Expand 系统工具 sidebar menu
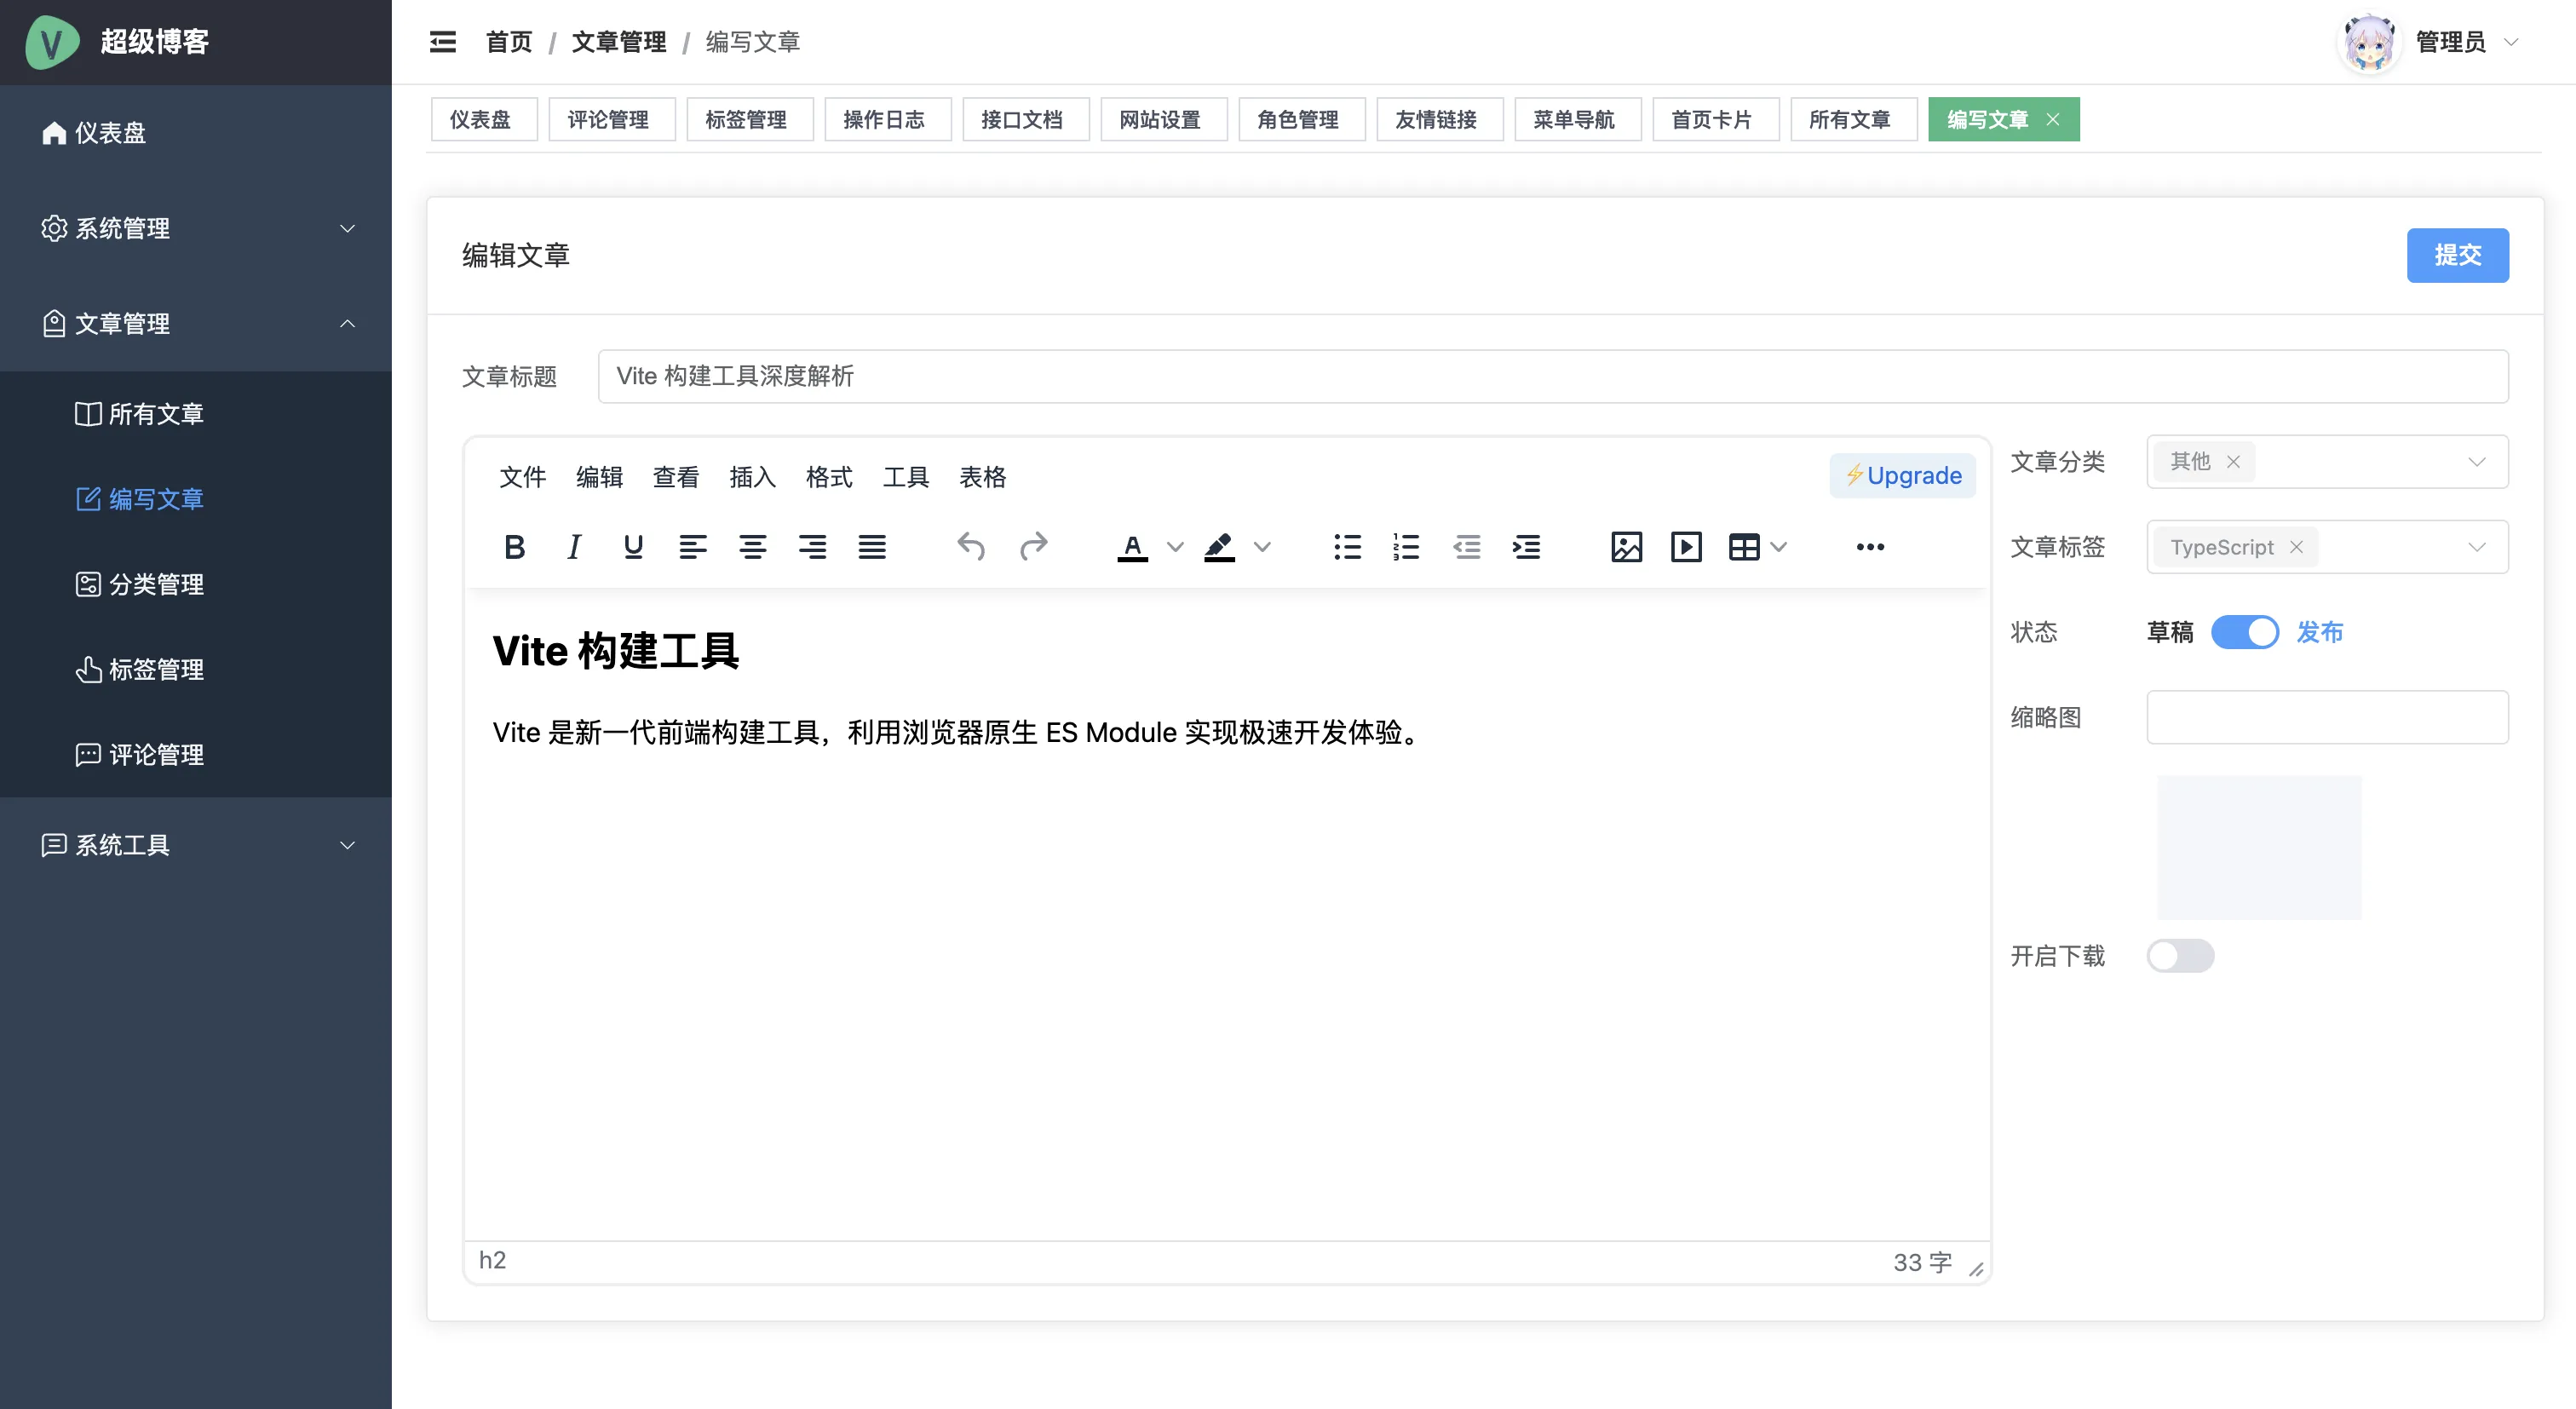 point(196,845)
